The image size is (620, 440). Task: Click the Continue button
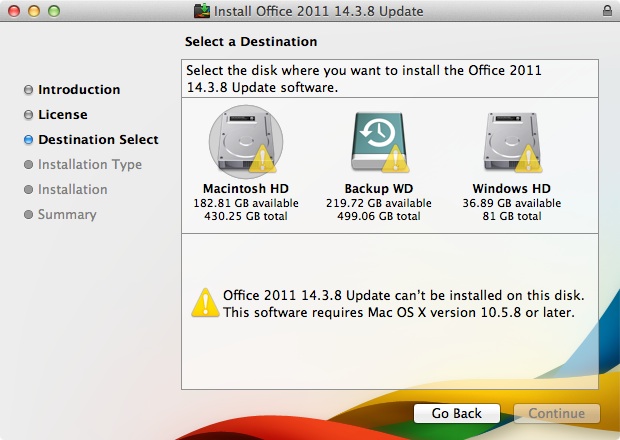tap(556, 413)
